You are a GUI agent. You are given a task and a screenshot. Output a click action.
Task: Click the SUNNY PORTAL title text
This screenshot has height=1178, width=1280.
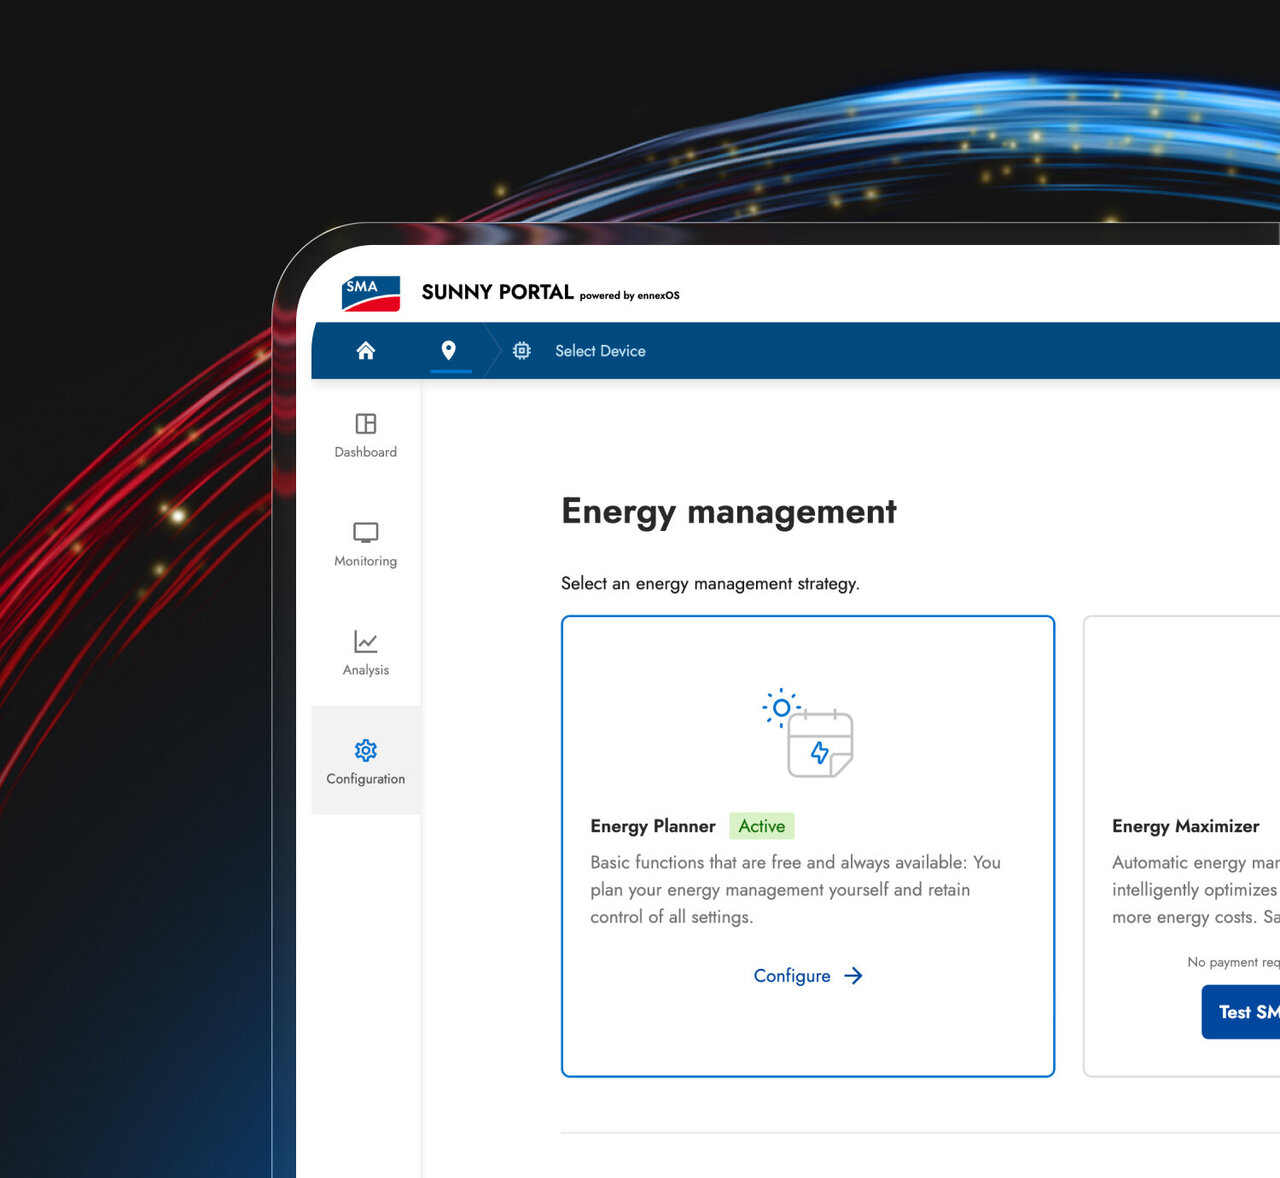[498, 292]
